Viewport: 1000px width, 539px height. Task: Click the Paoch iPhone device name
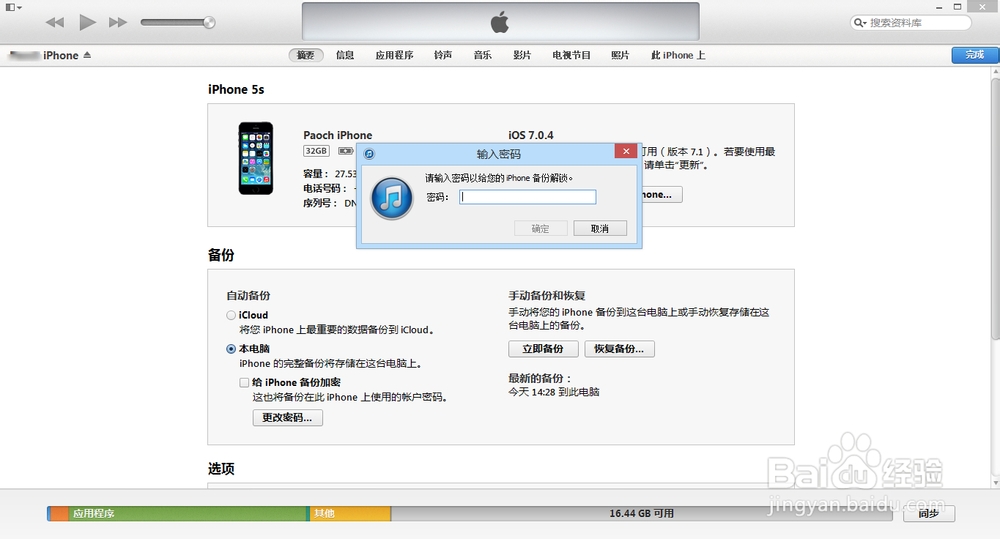click(337, 135)
